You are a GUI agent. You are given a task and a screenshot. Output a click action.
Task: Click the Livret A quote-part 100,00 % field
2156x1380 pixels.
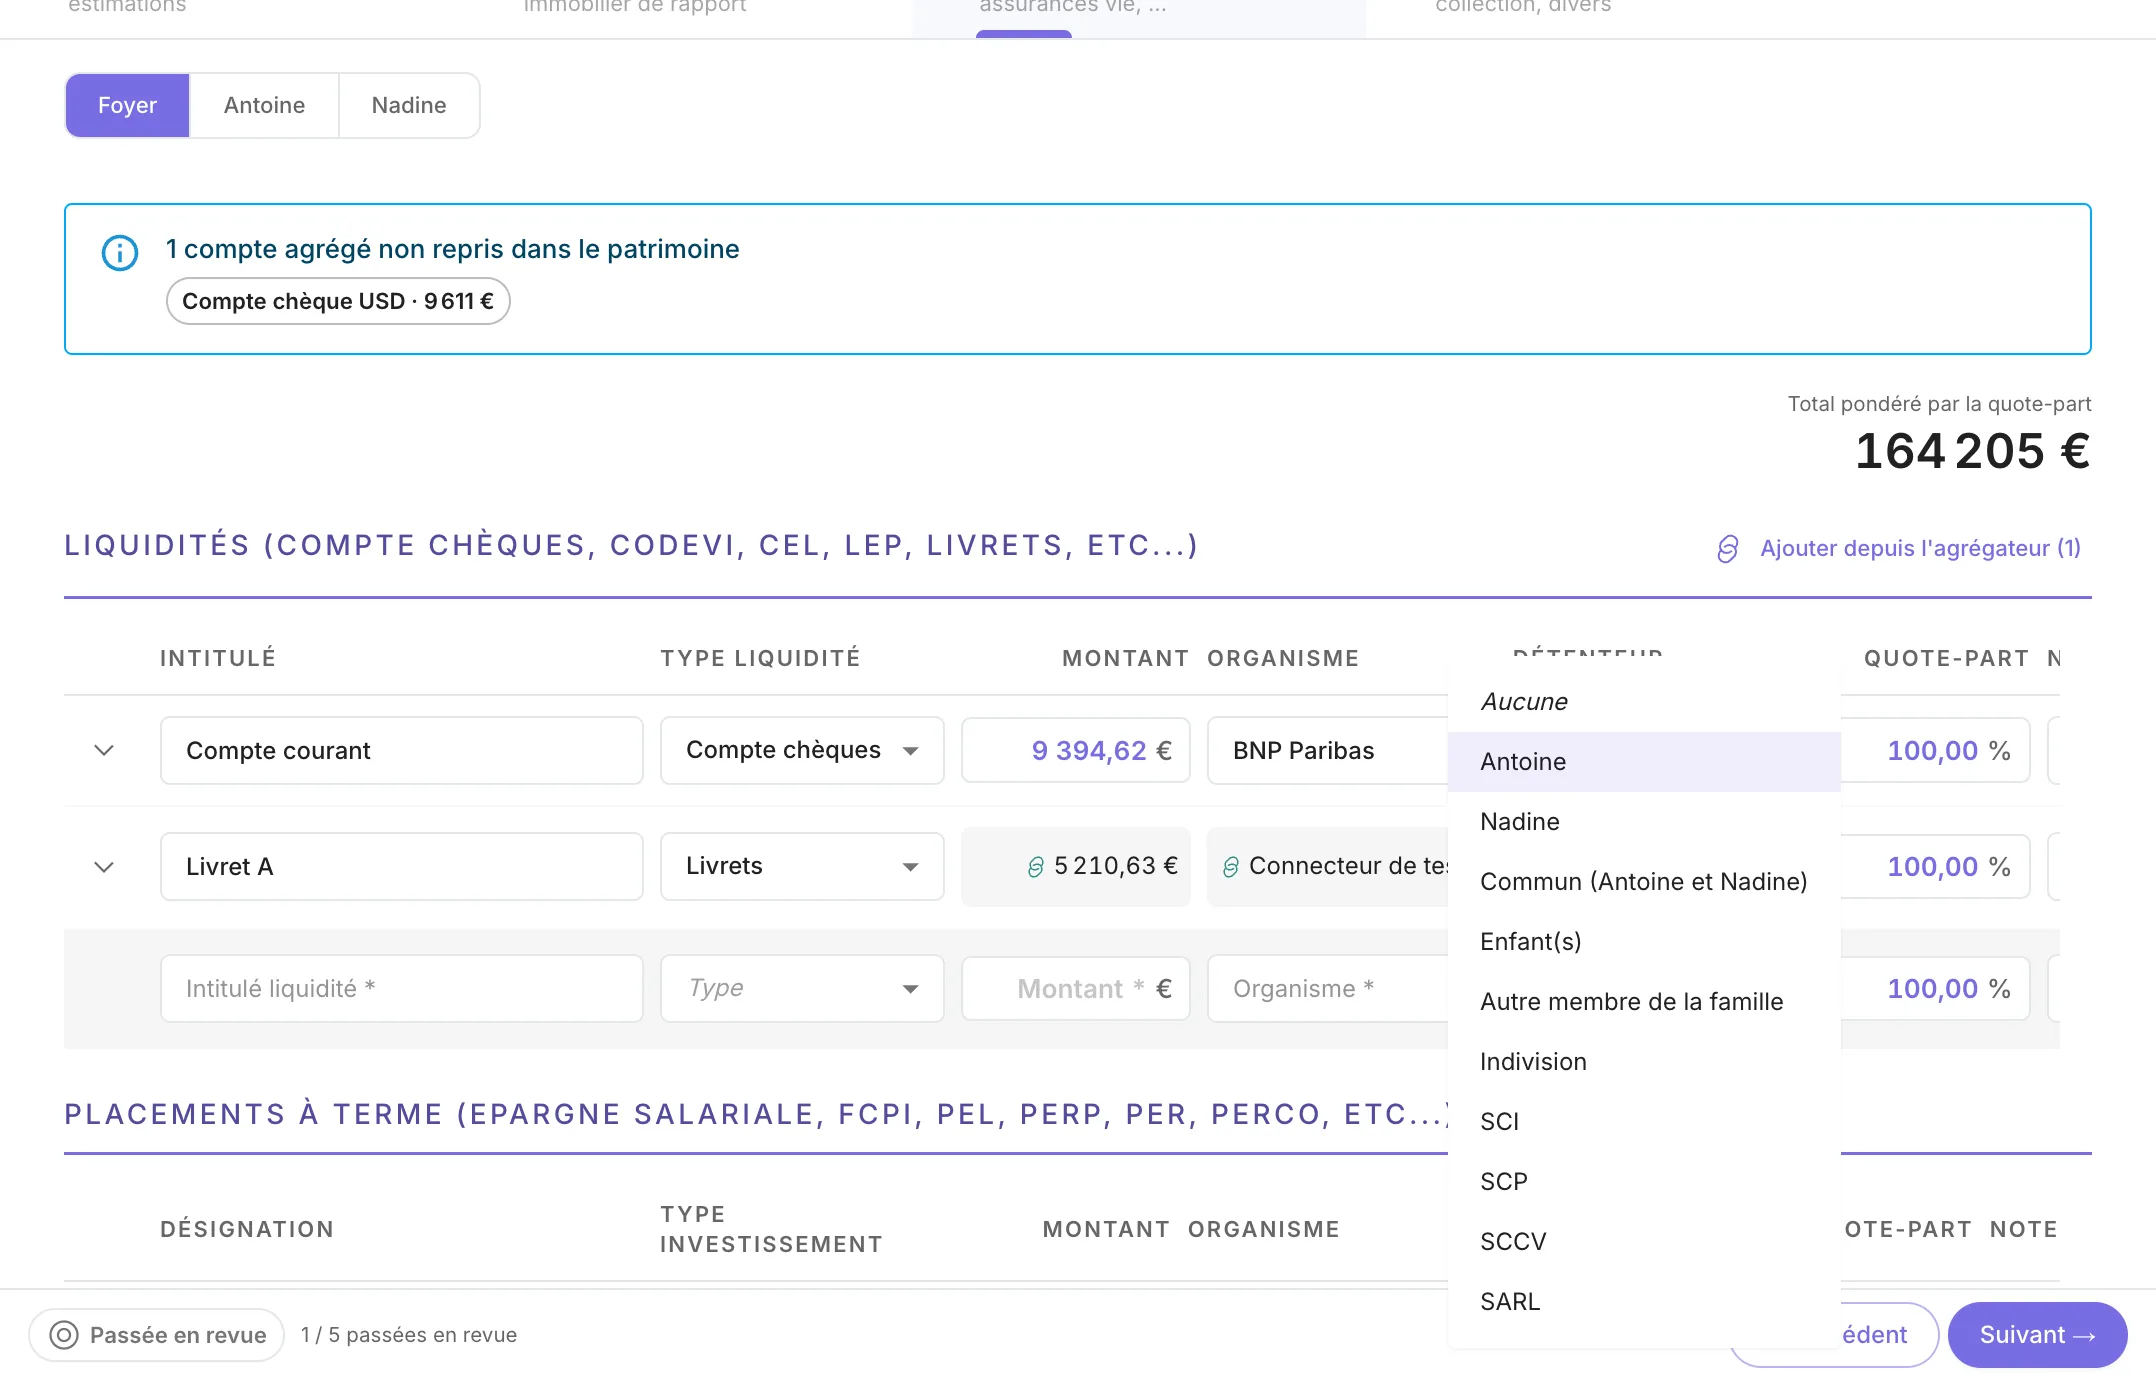pyautogui.click(x=1935, y=866)
